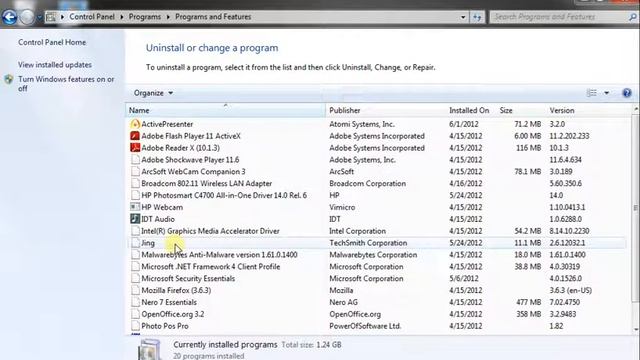
Task: Click the Forward navigation arrow
Action: click(x=27, y=17)
